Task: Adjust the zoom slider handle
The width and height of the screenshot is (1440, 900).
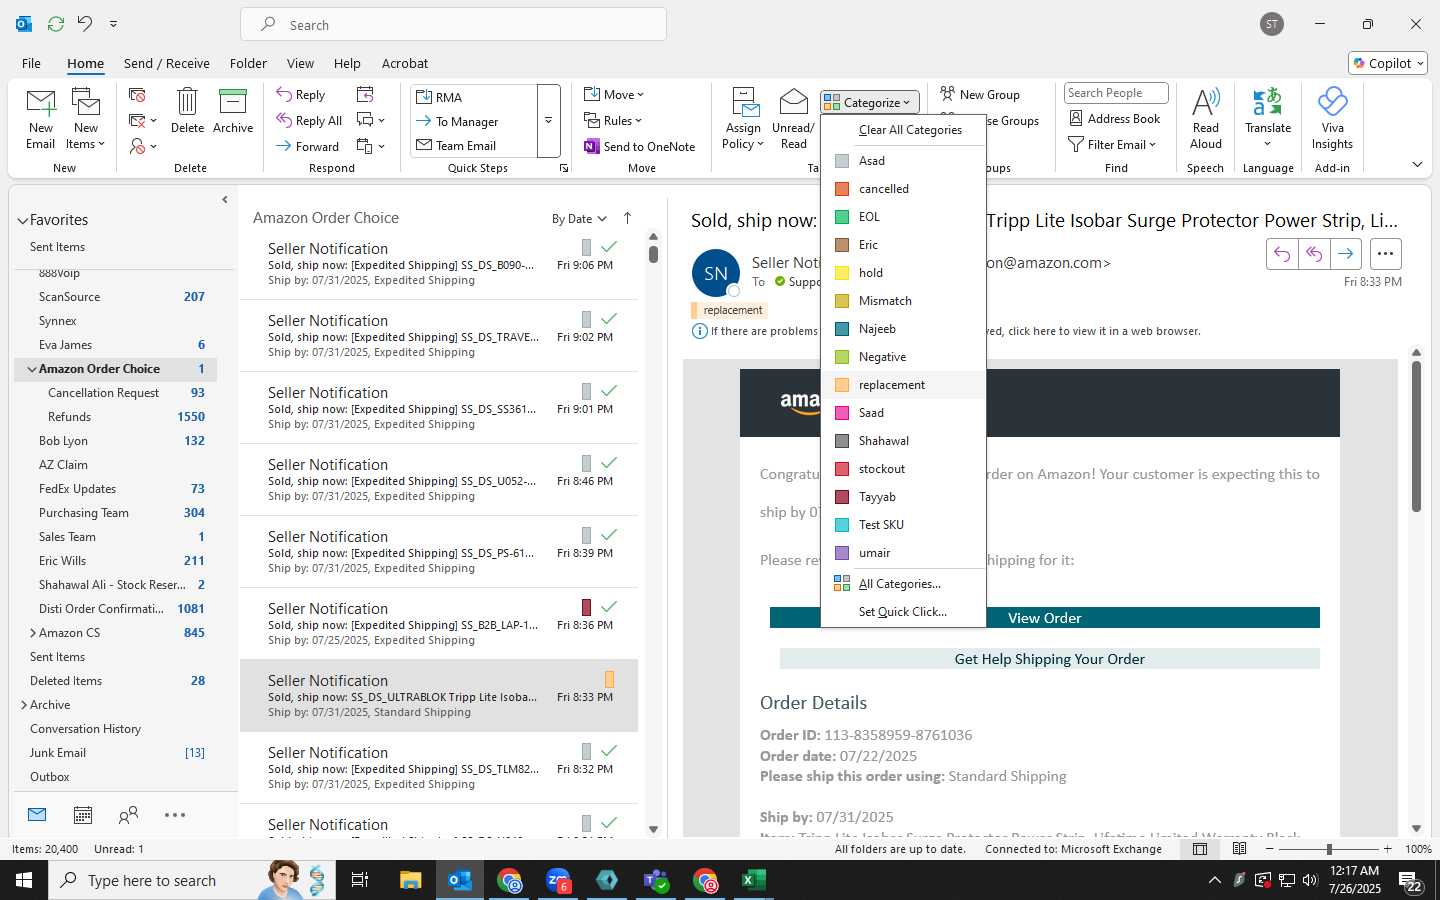Action: [1329, 849]
